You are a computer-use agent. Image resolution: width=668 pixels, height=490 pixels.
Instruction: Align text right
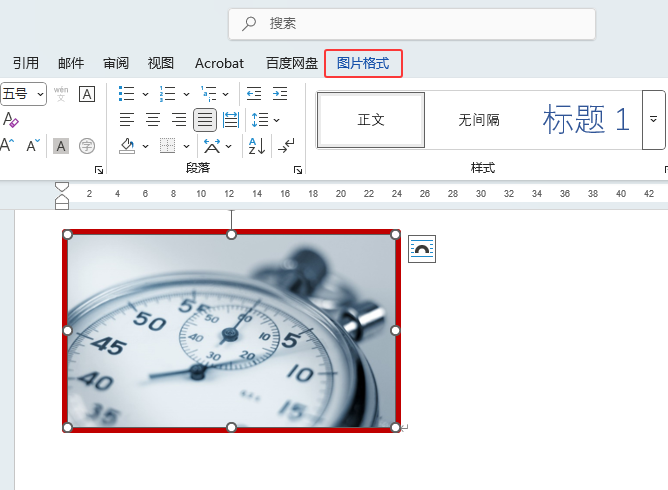coord(179,120)
